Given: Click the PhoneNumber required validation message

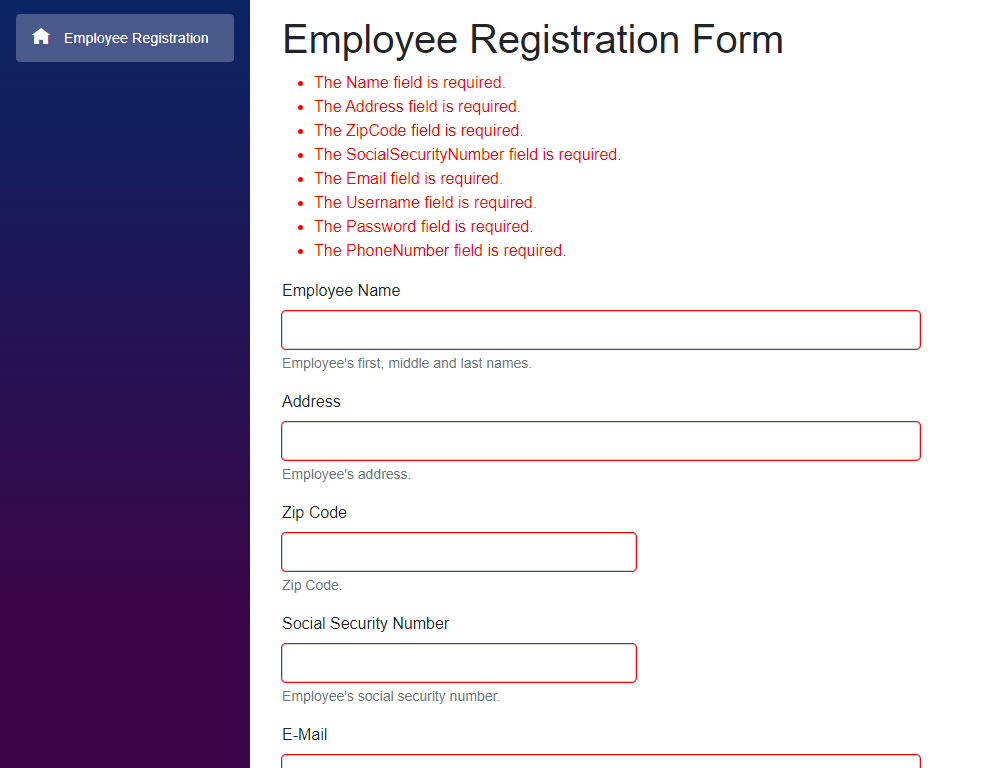Looking at the screenshot, I should (440, 251).
